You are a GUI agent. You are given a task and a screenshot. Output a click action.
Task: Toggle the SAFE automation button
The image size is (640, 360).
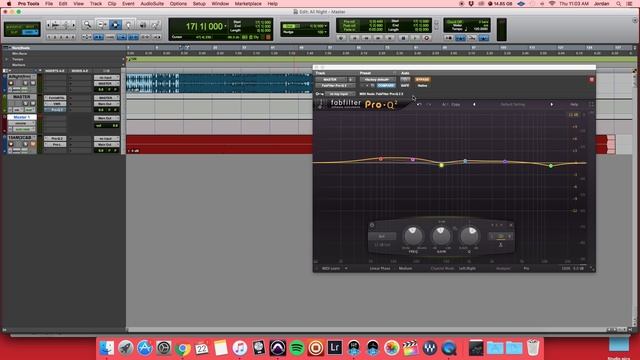[x=405, y=85]
